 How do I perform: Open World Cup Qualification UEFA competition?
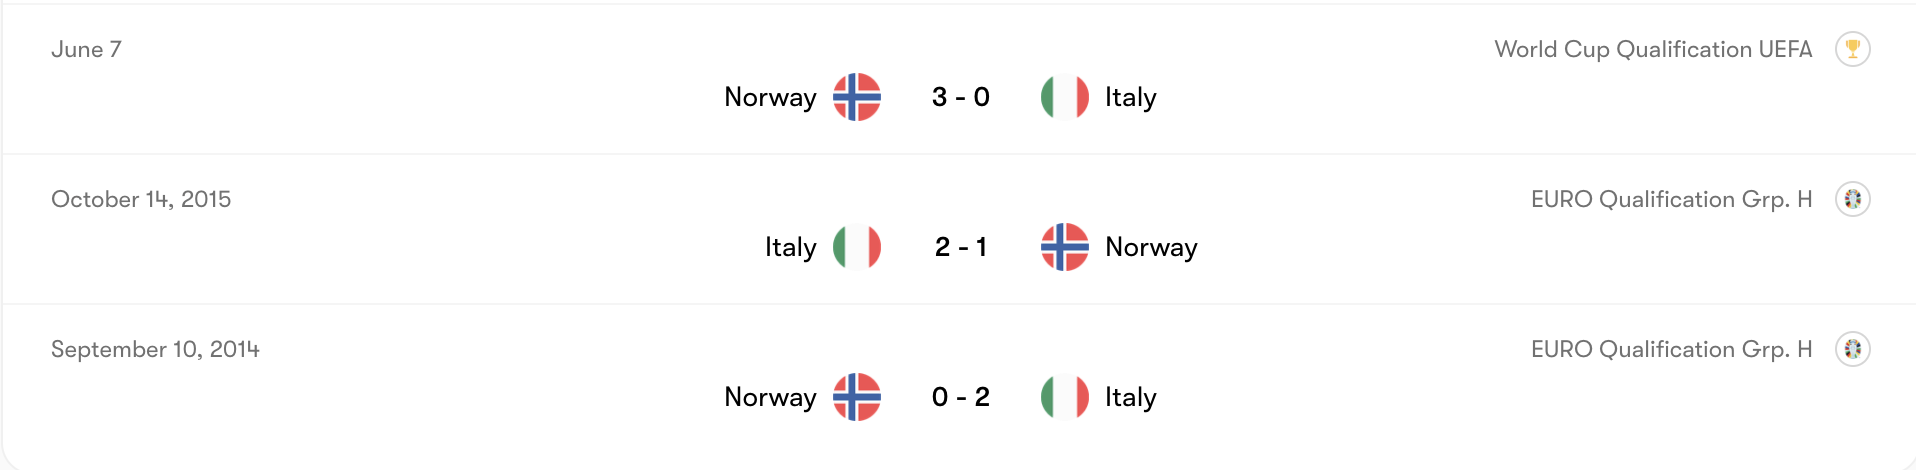[1652, 49]
